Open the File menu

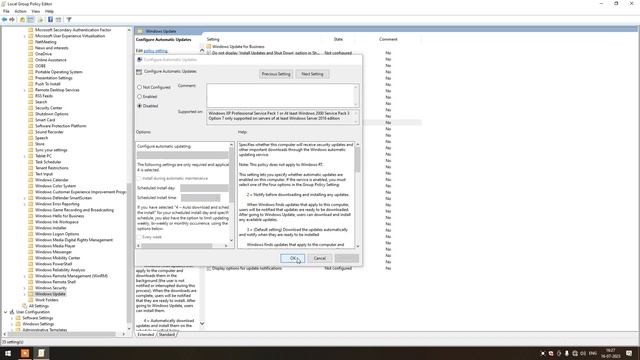[x=6, y=11]
